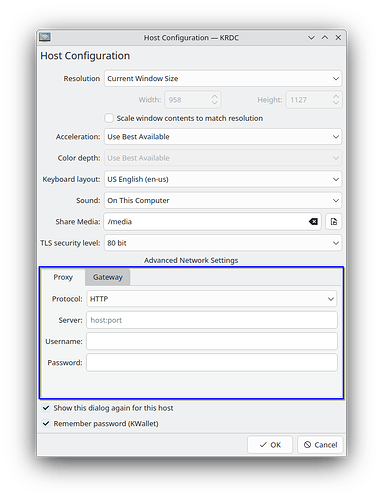Clear the Share Media path field
Screen dimensions: 383x500
click(313, 222)
